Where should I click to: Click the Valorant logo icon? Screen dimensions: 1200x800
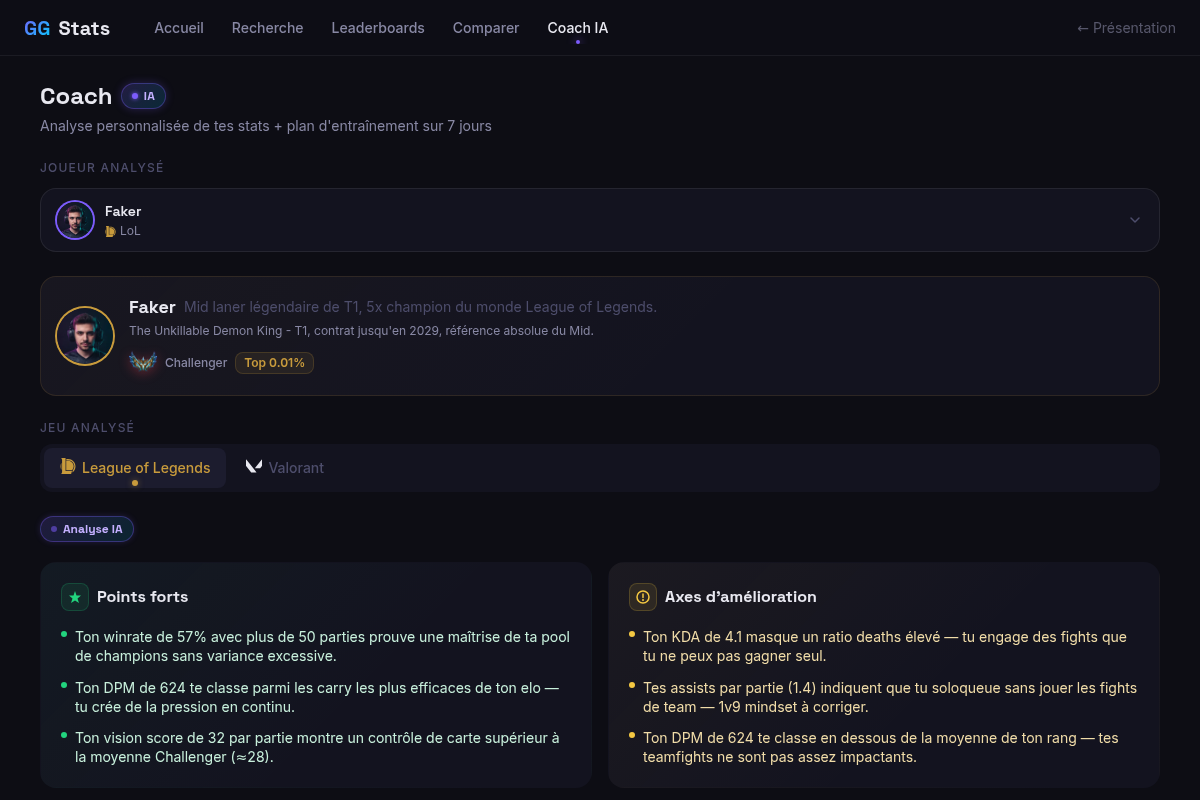click(254, 467)
